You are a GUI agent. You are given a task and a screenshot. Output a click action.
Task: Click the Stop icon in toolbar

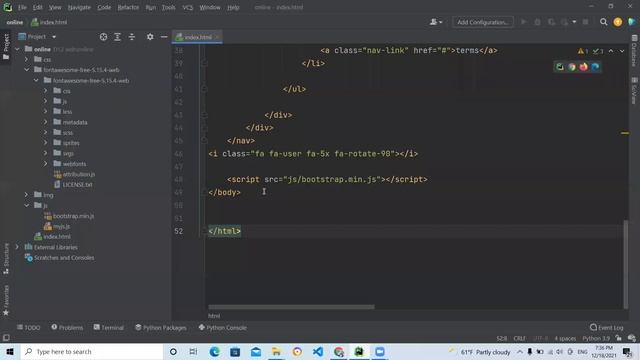pyautogui.click(x=585, y=22)
